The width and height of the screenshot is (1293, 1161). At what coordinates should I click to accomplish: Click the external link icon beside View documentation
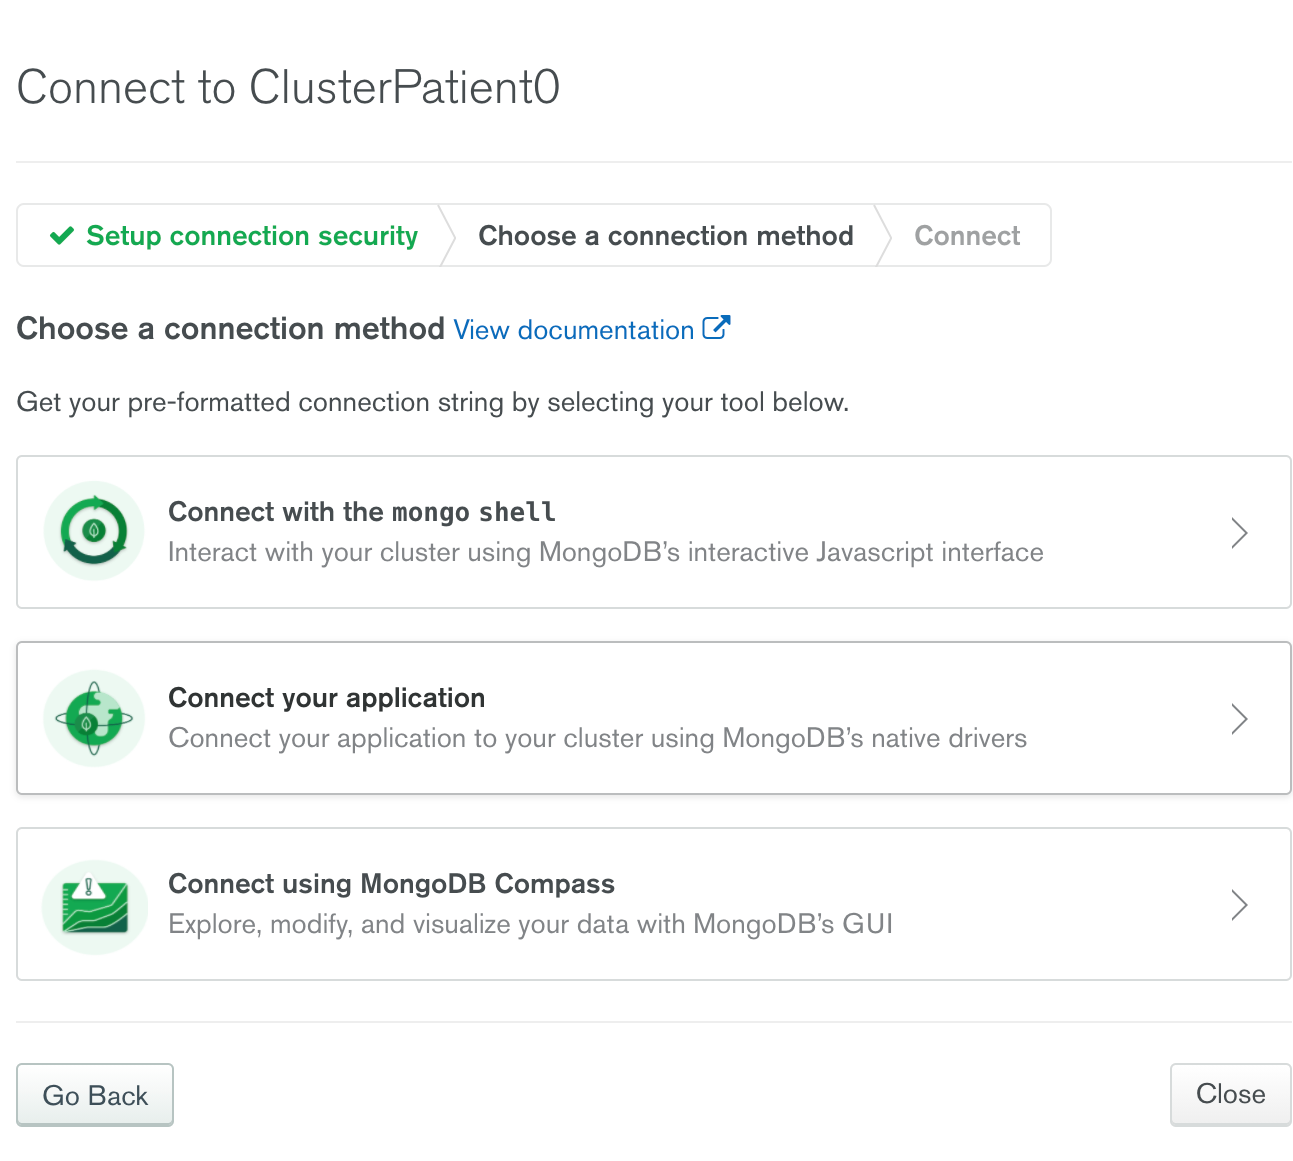pyautogui.click(x=716, y=328)
